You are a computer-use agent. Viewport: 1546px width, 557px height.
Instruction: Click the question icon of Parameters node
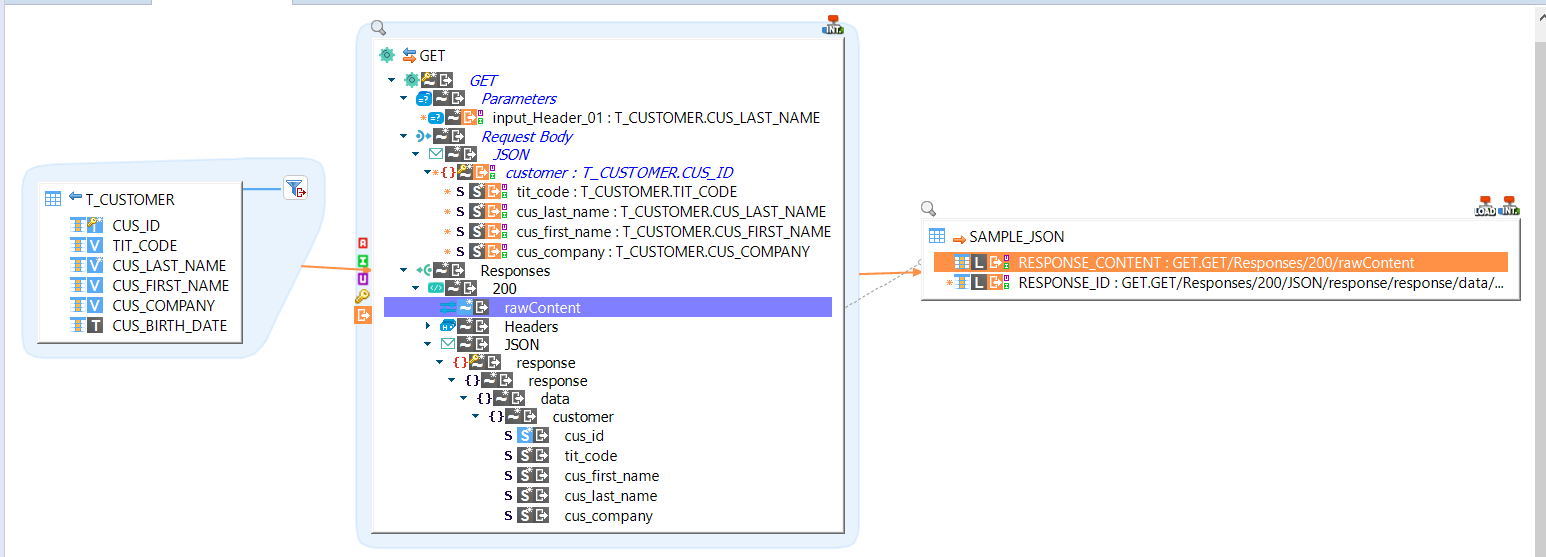pyautogui.click(x=424, y=98)
